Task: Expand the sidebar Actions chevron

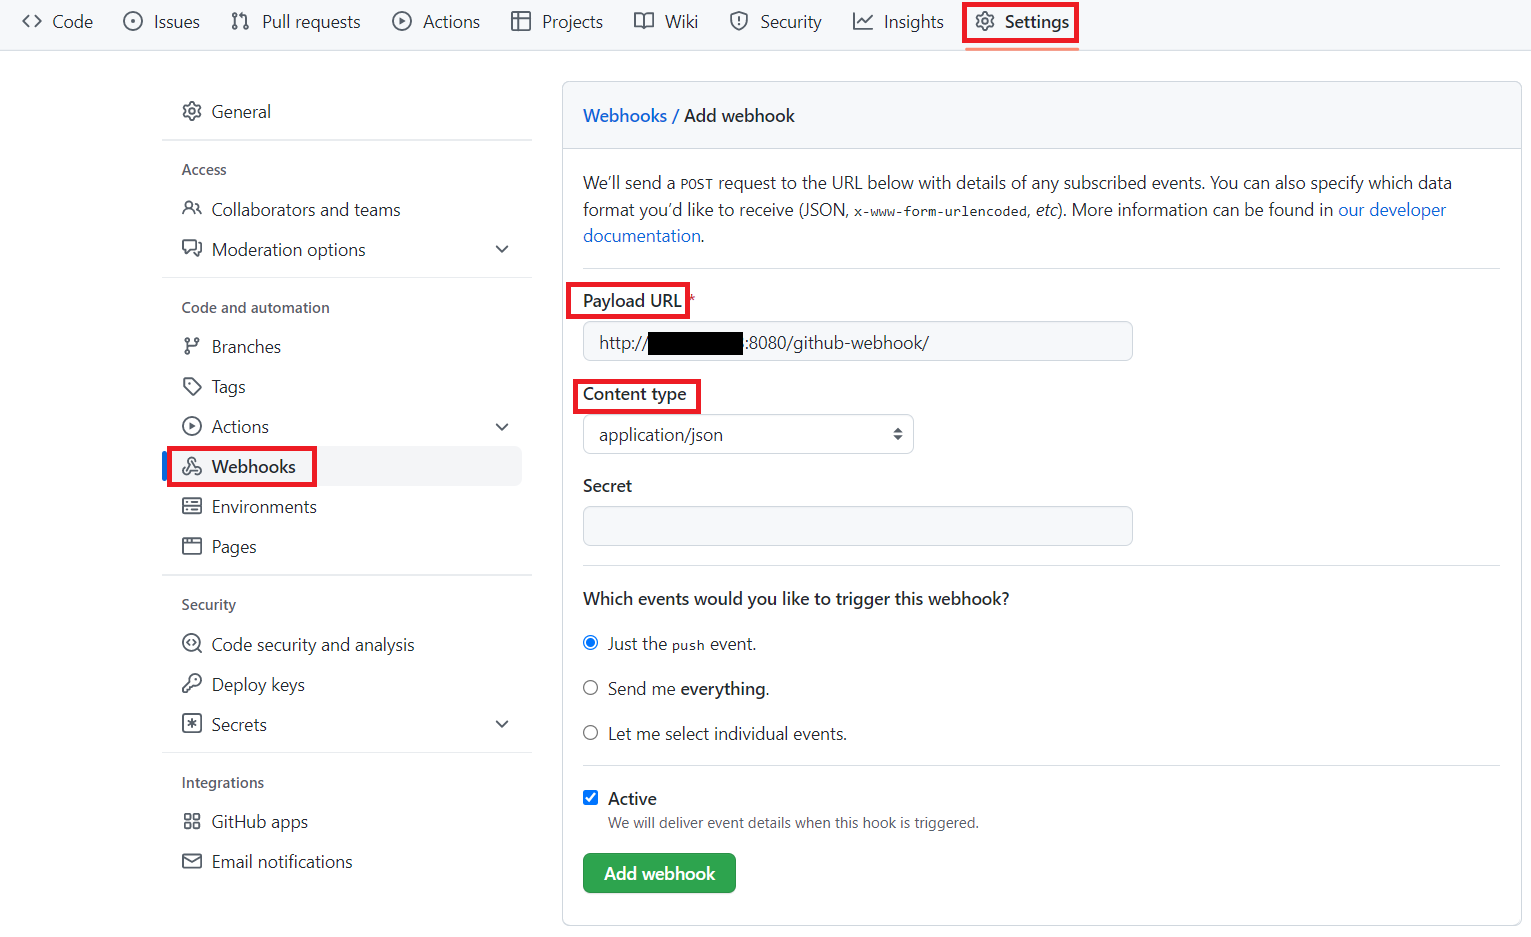Action: 502,427
